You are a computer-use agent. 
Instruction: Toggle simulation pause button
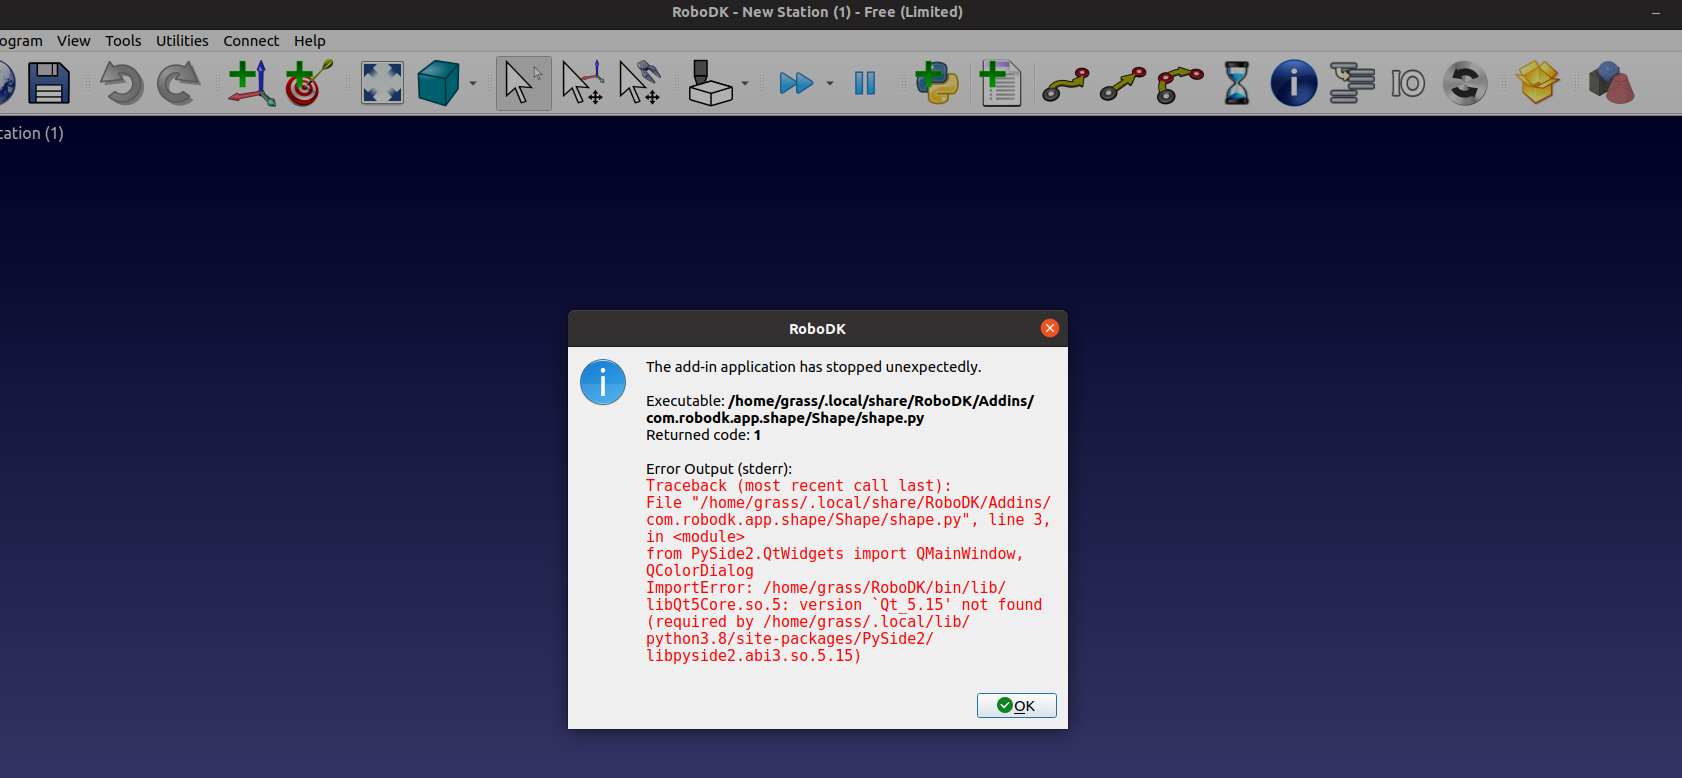click(x=865, y=84)
